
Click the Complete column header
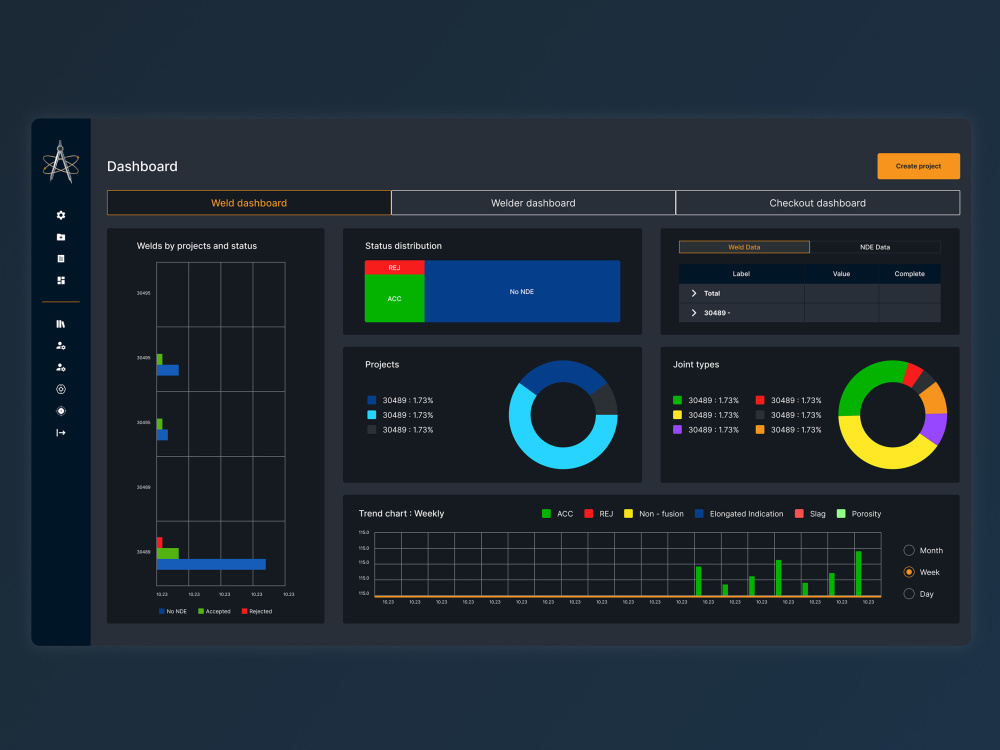(x=909, y=274)
